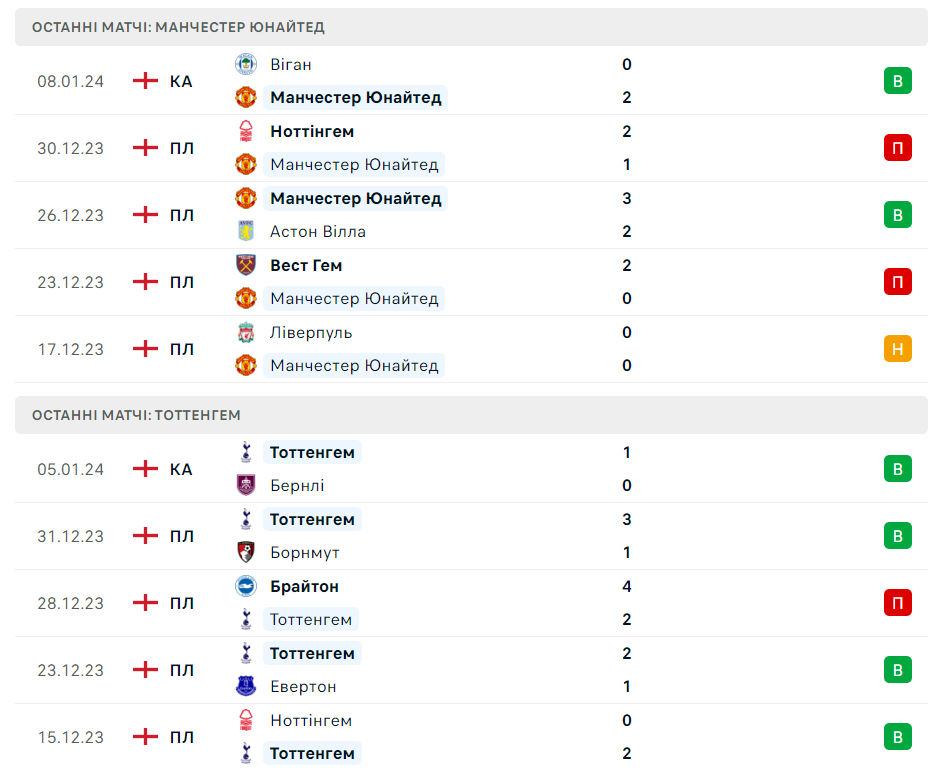The height and width of the screenshot is (768, 942).
Task: Click red П badge for Nottingham match
Action: (897, 148)
